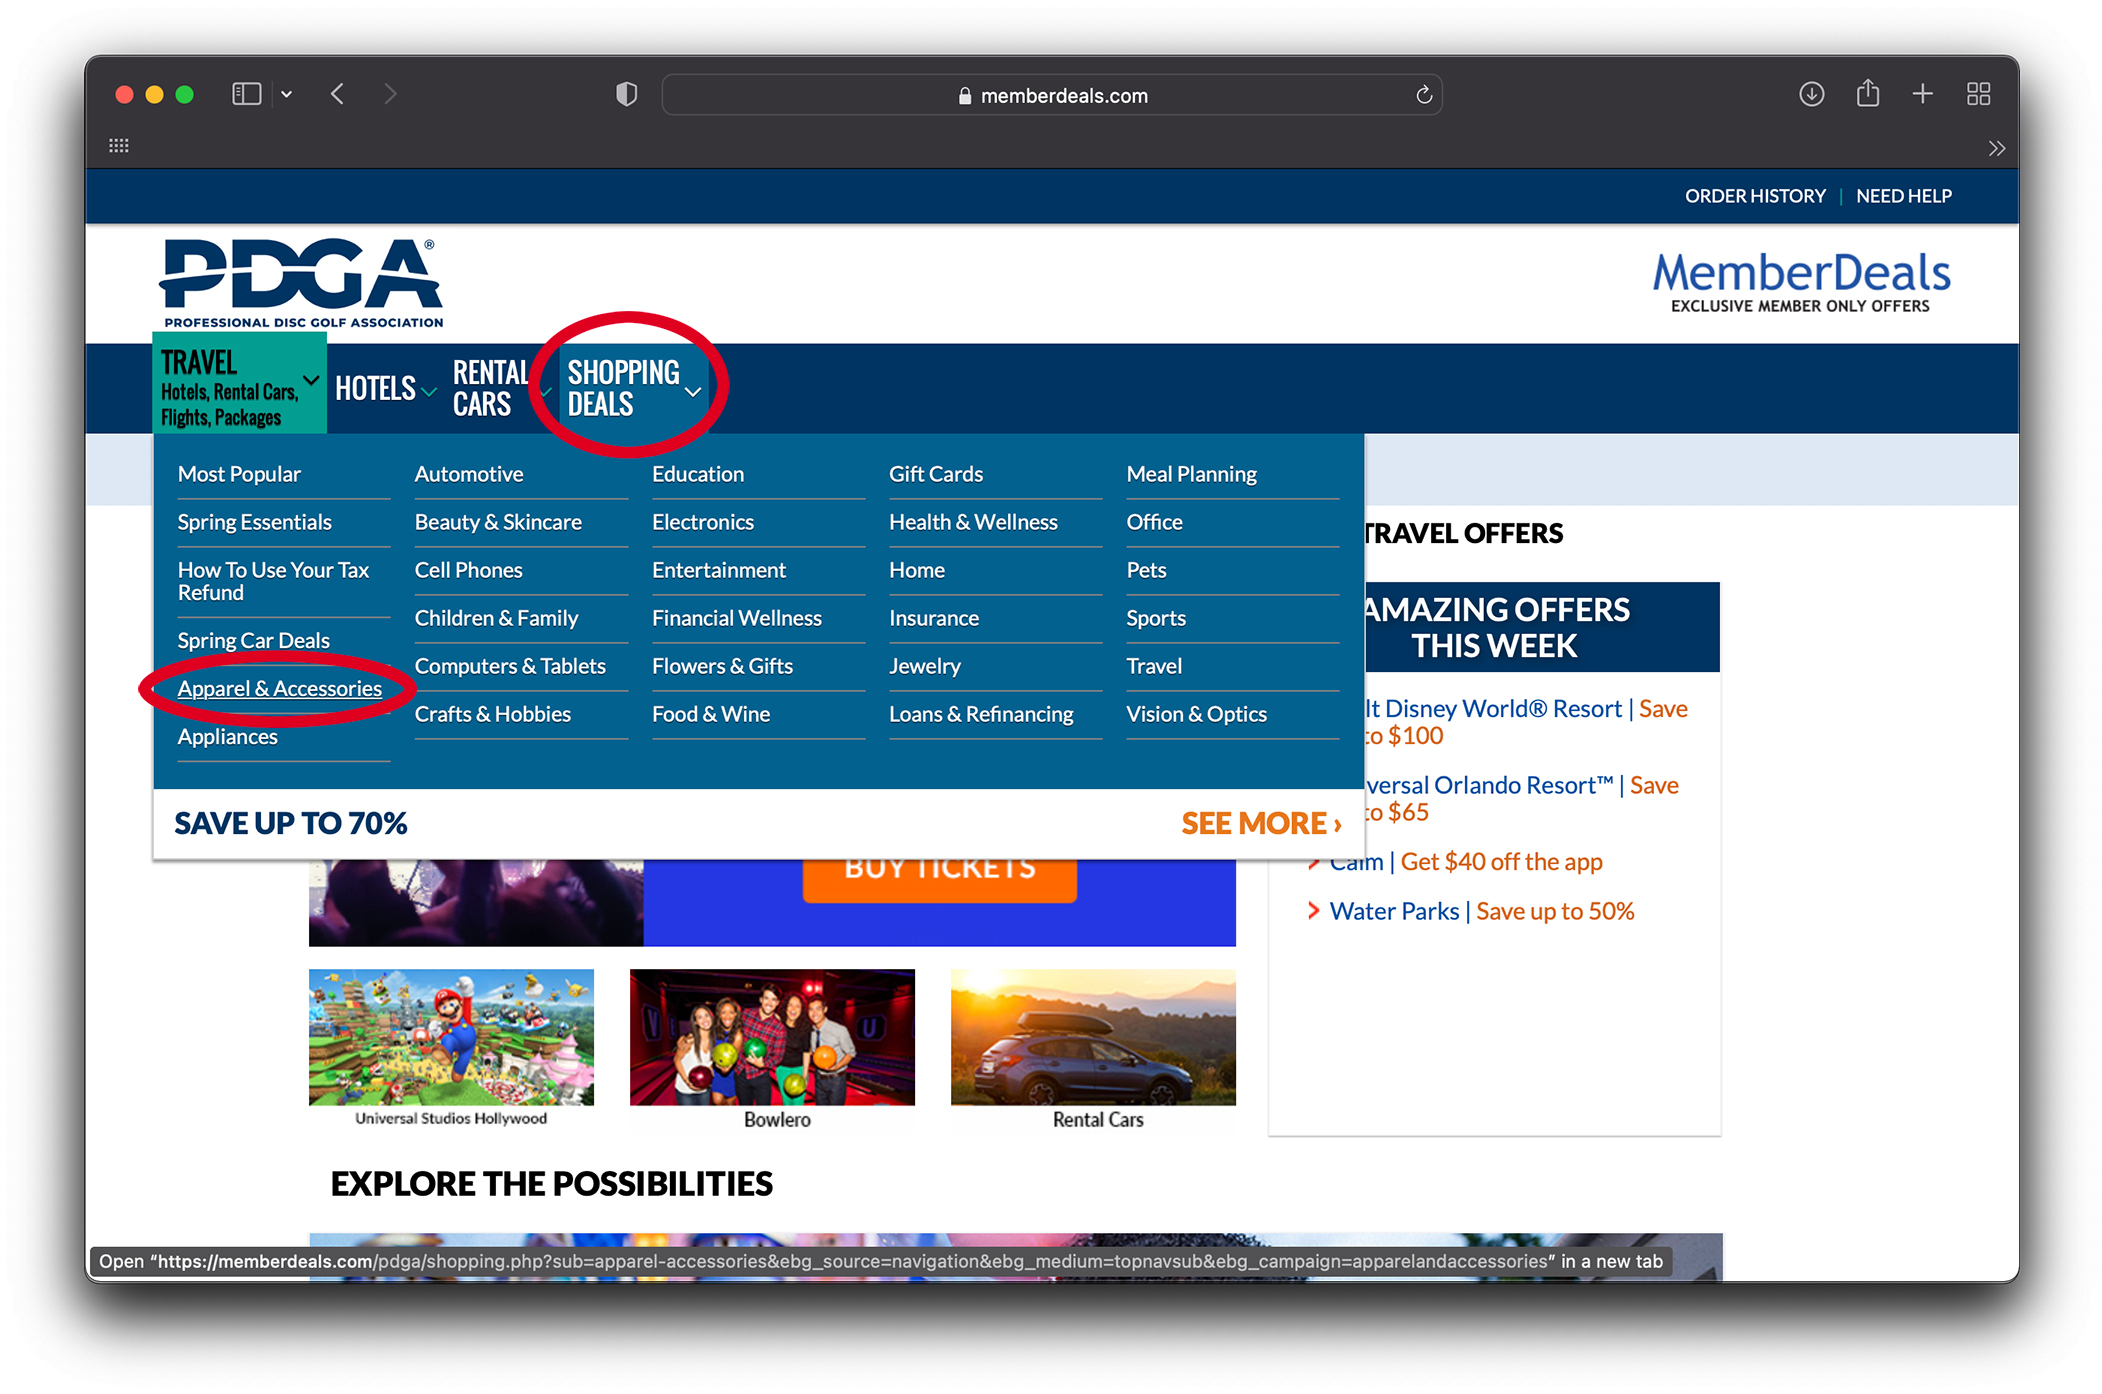2102x1394 pixels.
Task: Open Meal Planning category
Action: [x=1192, y=474]
